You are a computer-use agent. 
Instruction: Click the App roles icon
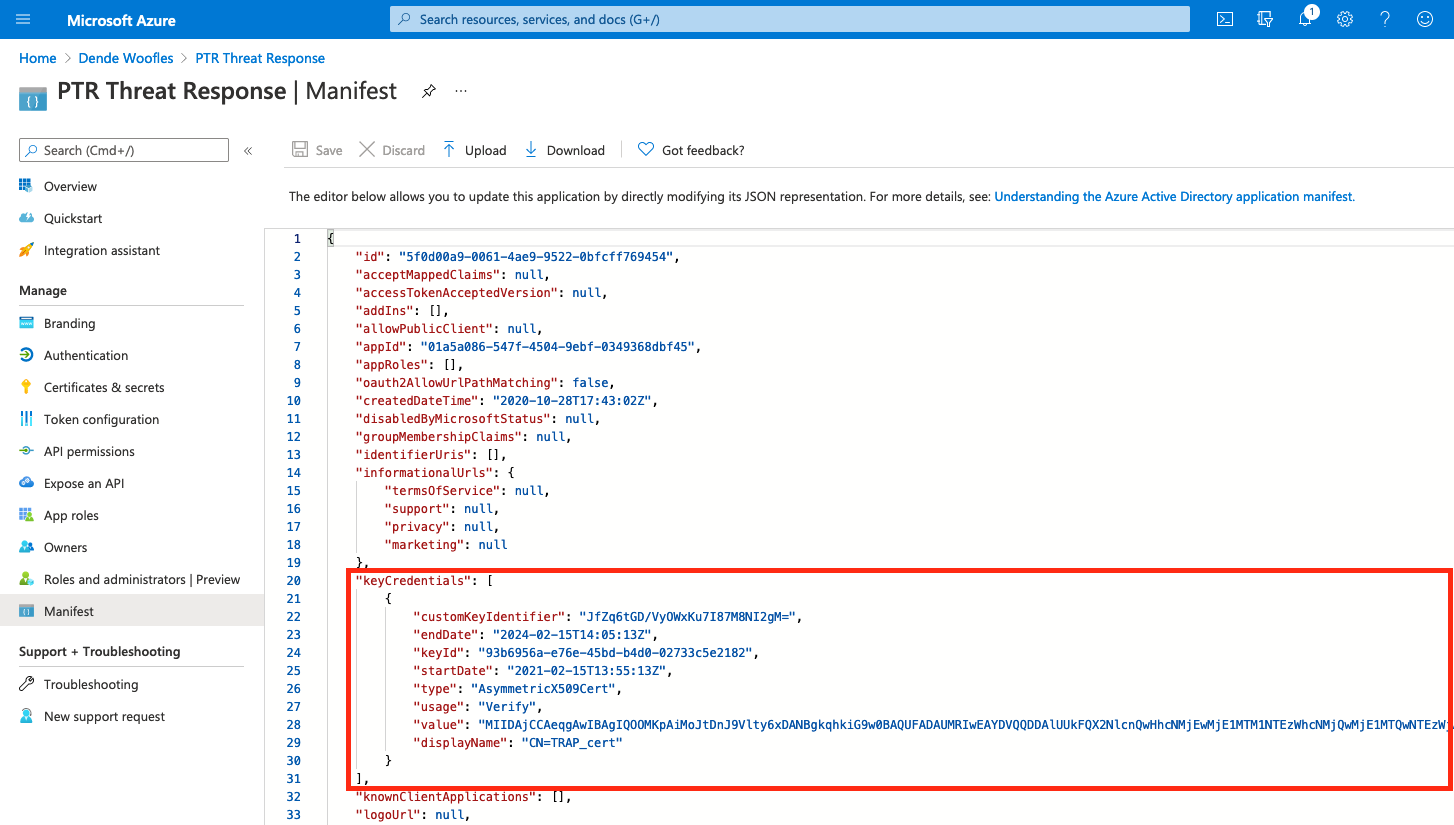tap(27, 515)
